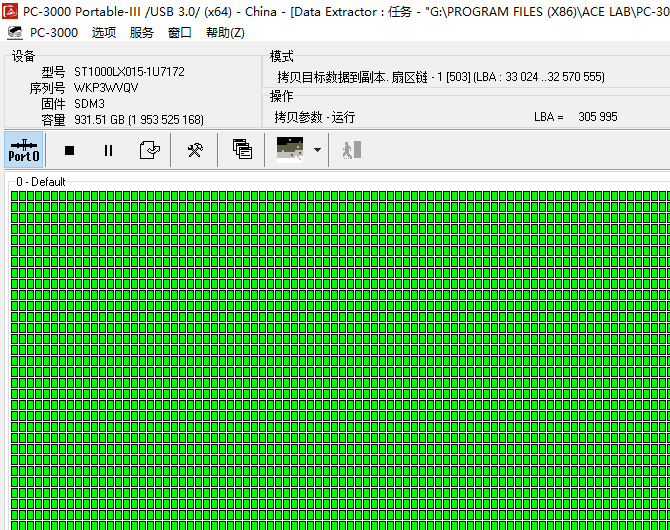
Task: Open the 服务 menu
Action: coord(142,33)
